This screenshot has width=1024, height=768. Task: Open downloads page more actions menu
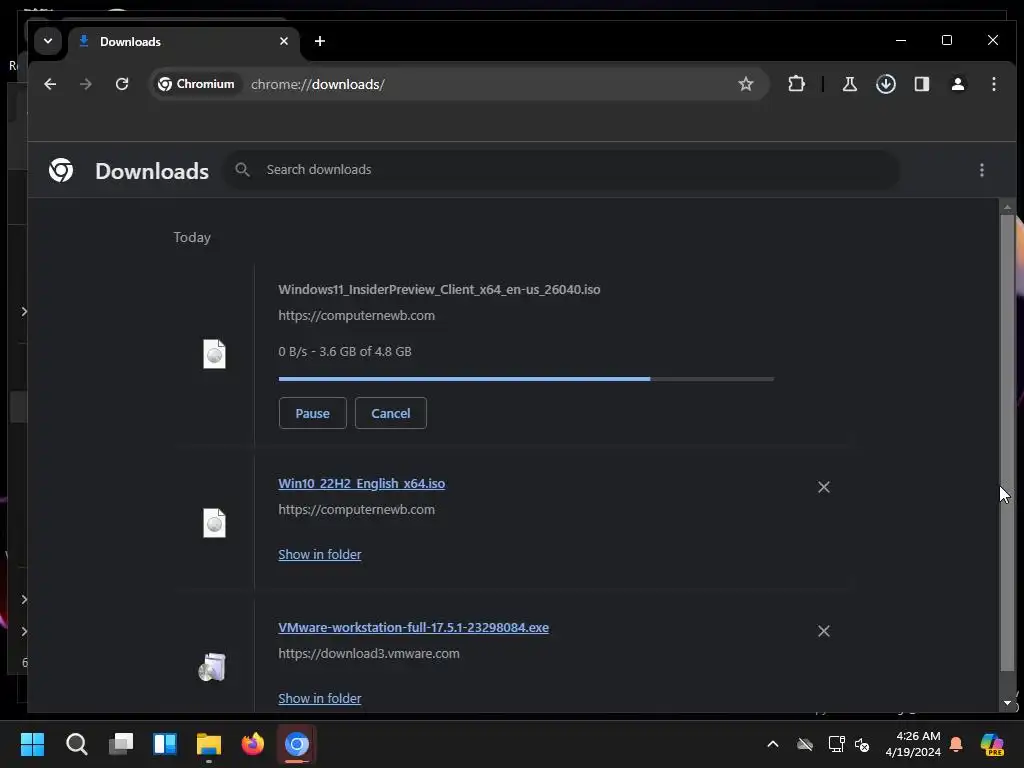coord(982,170)
